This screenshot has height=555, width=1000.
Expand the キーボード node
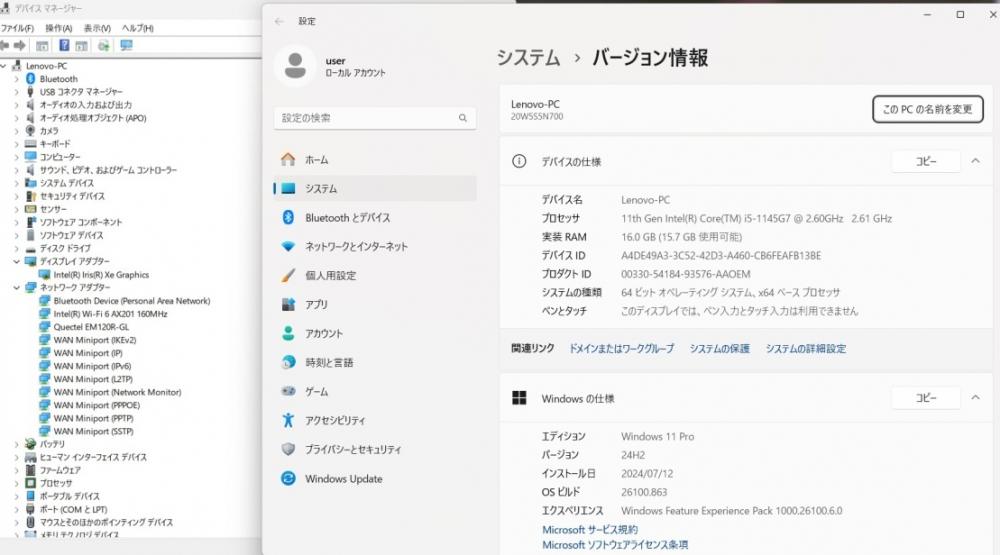coord(17,144)
